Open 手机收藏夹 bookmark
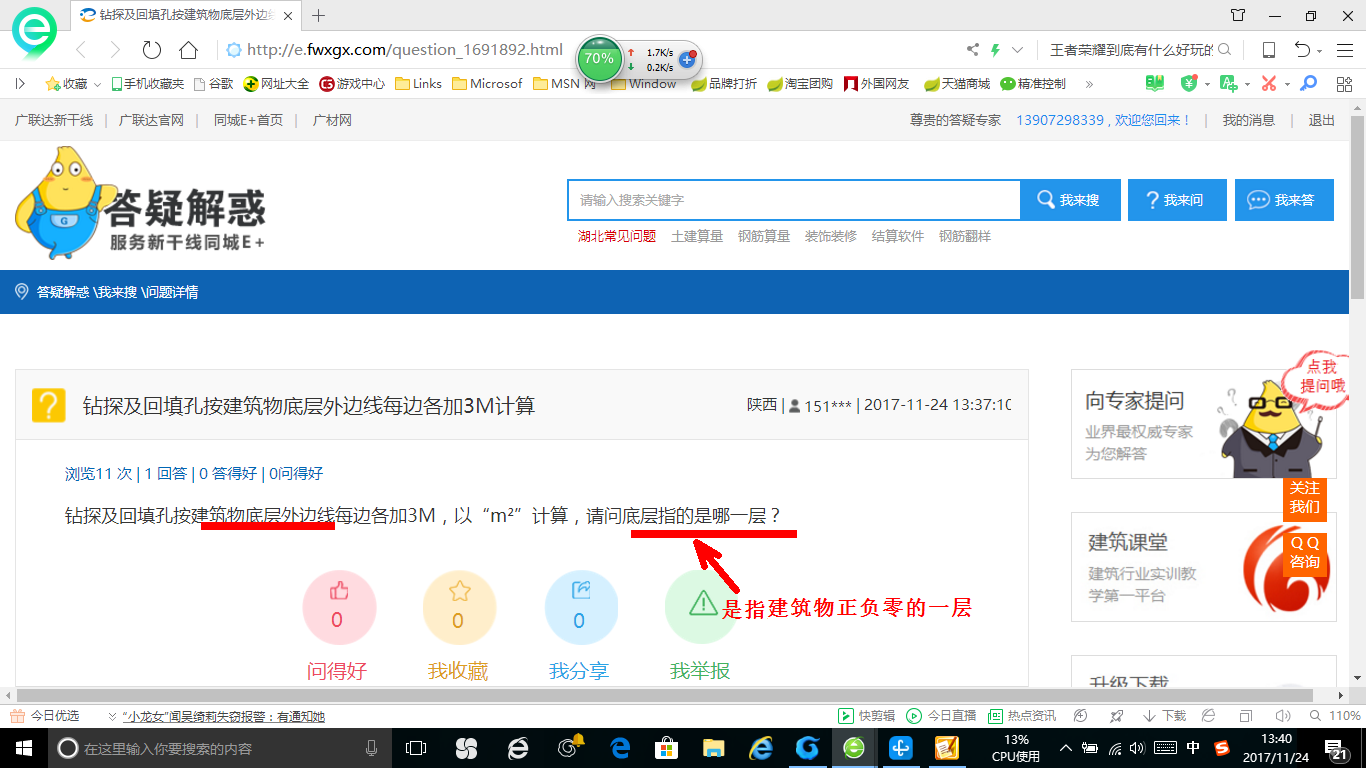The image size is (1366, 768). (148, 84)
